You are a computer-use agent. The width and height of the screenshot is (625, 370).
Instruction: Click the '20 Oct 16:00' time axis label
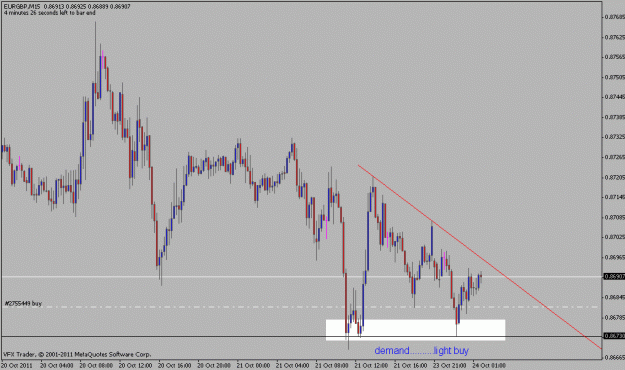pyautogui.click(x=175, y=365)
